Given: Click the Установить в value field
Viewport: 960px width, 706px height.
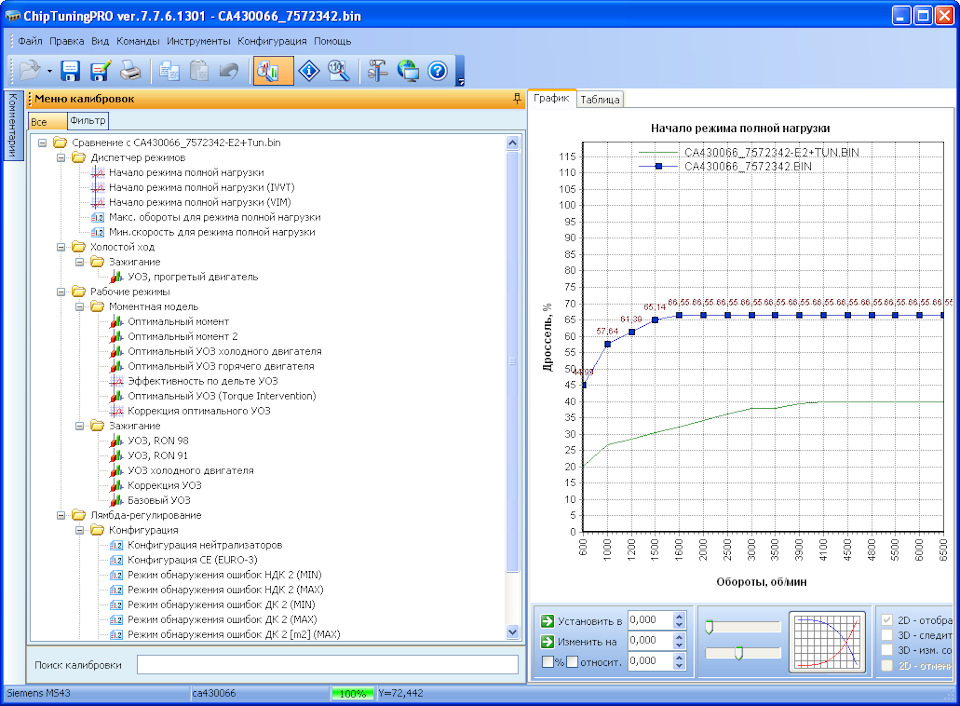Looking at the screenshot, I should pyautogui.click(x=651, y=620).
